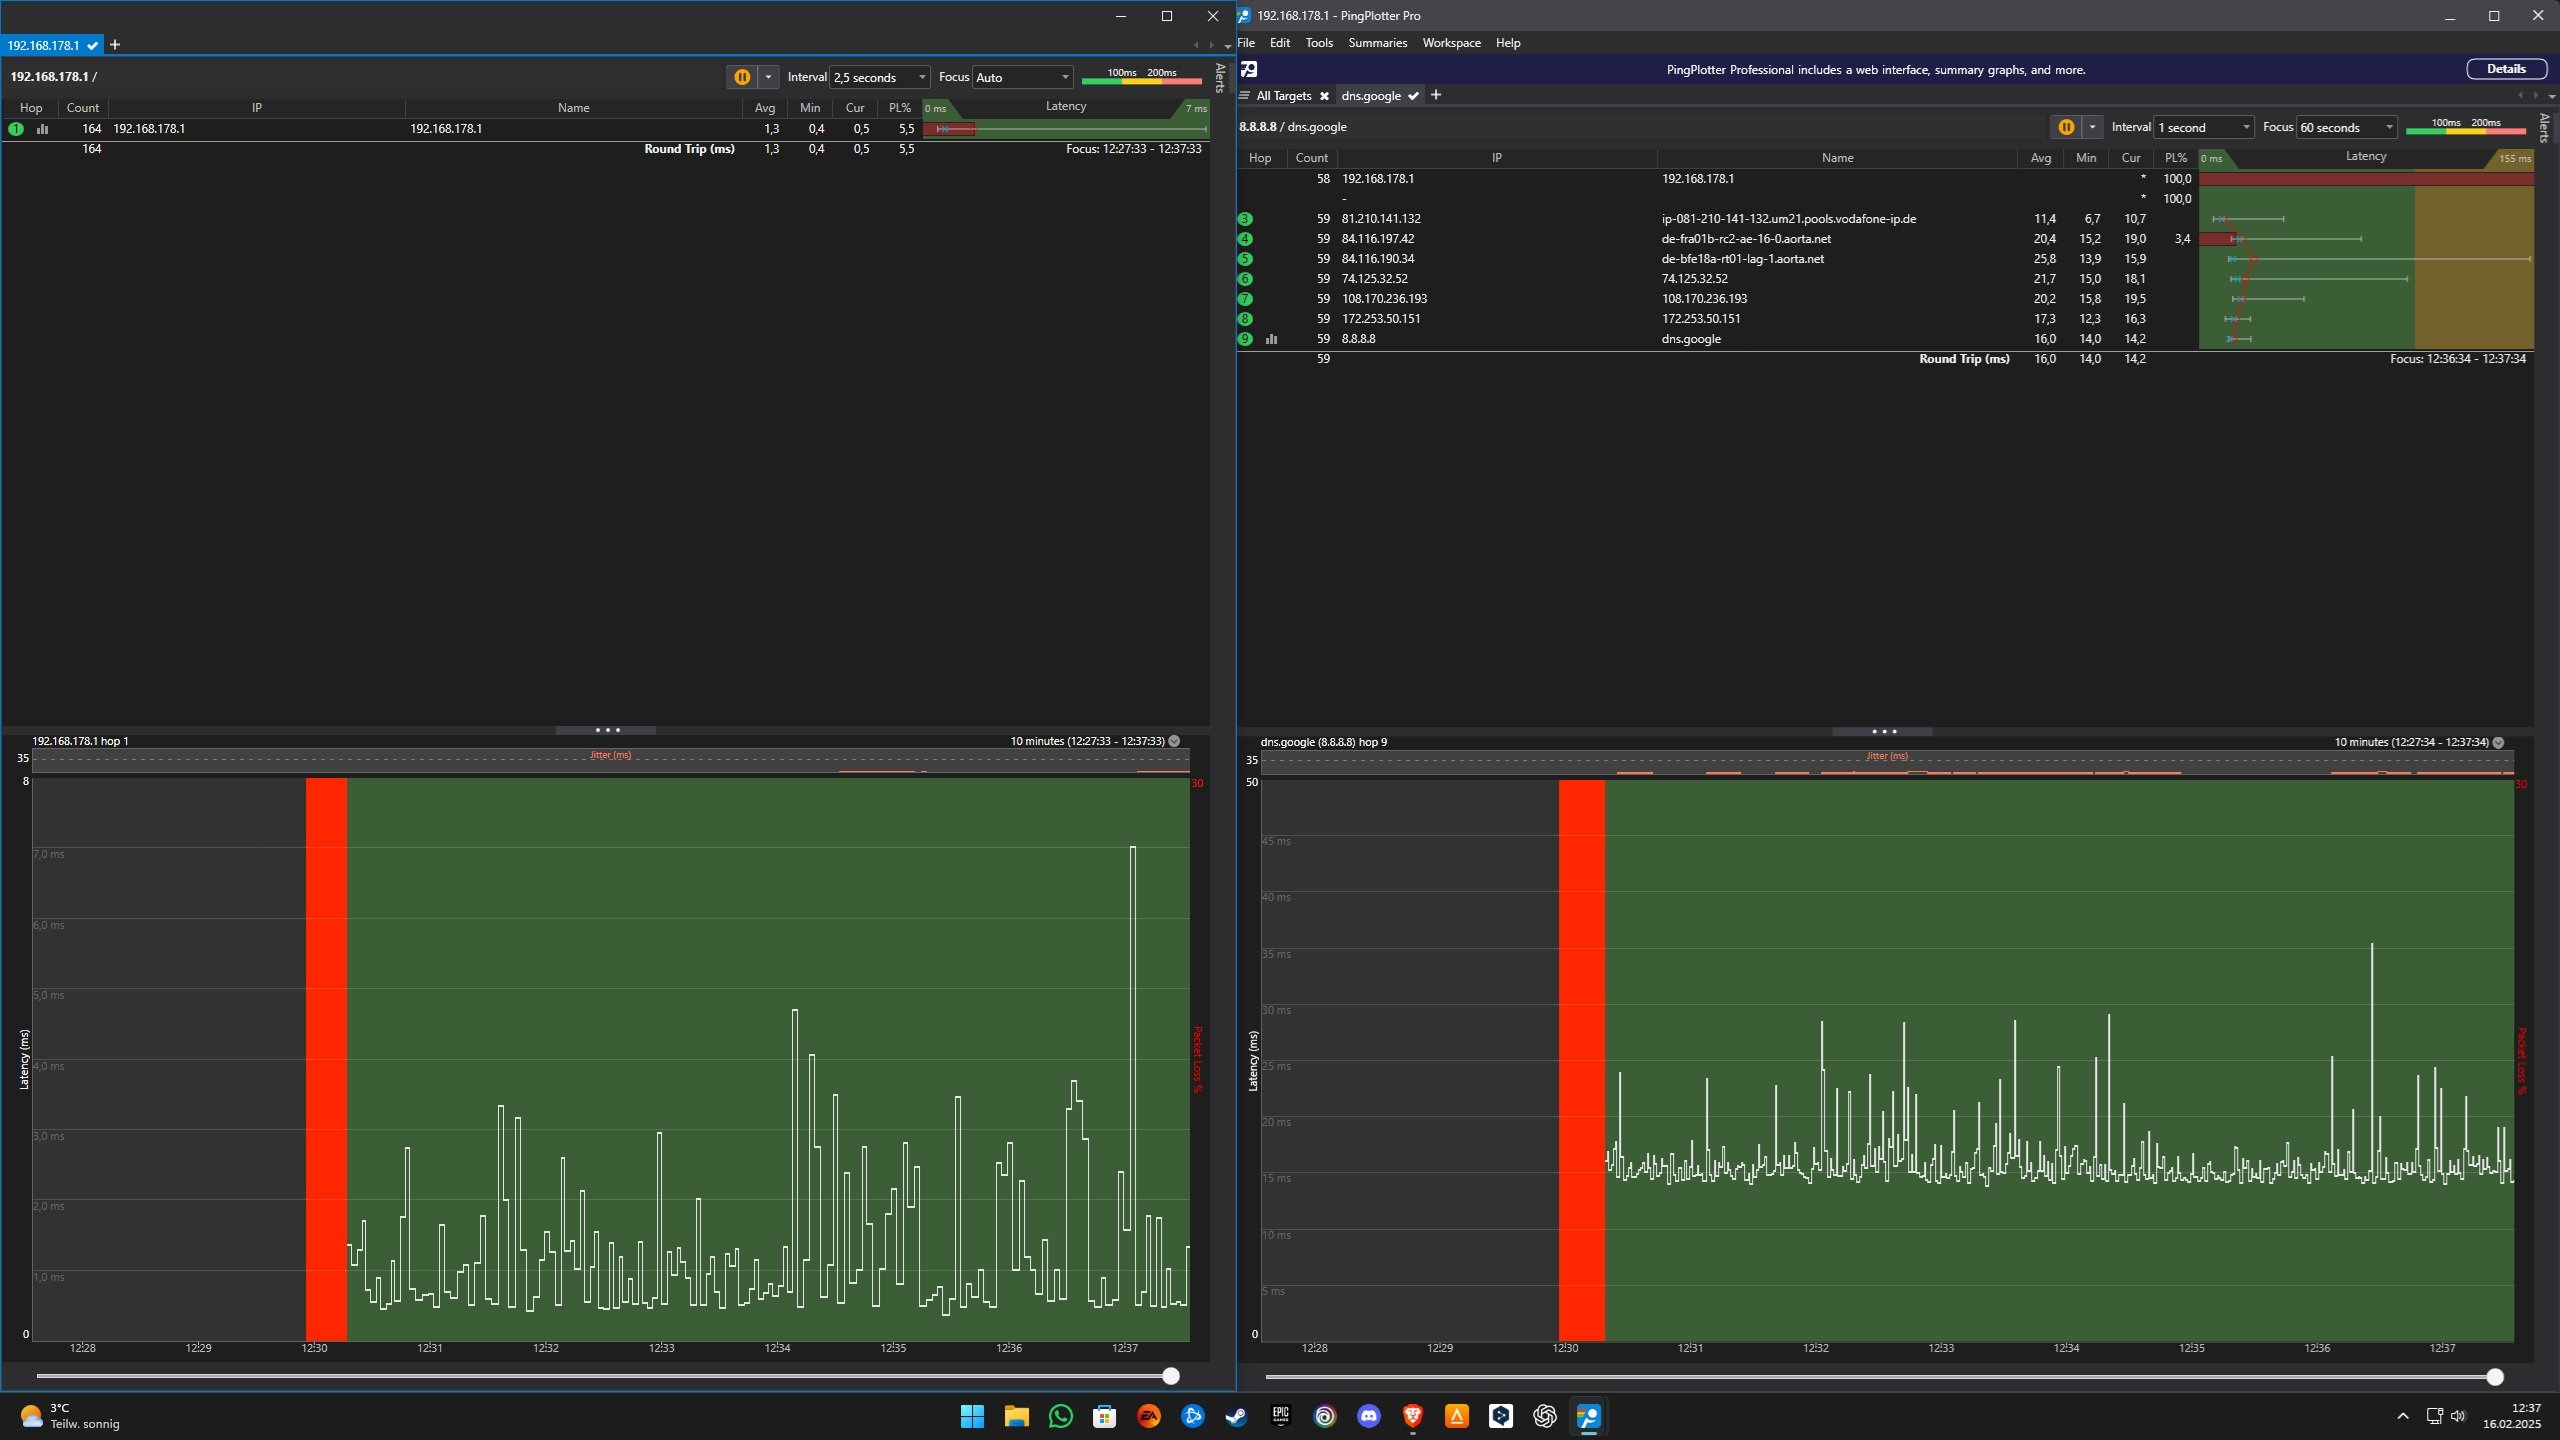Click the right timeline slider handle
The height and width of the screenshot is (1440, 2560).
click(2495, 1377)
